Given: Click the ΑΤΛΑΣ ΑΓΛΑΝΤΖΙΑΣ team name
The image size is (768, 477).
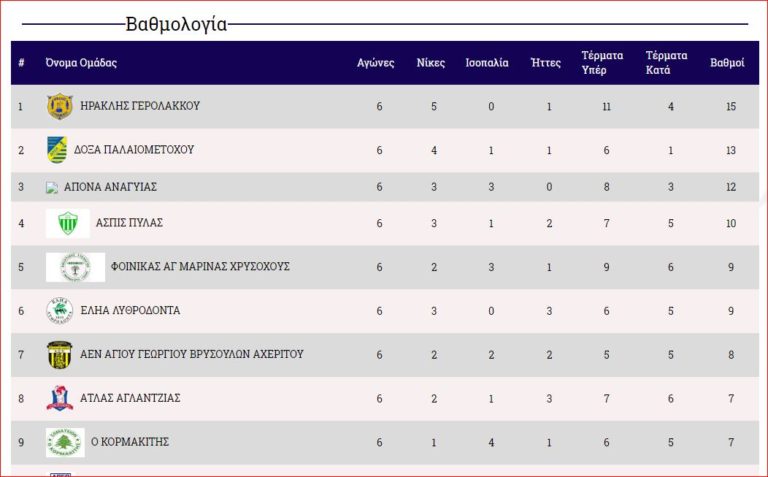Looking at the screenshot, I should (130, 398).
